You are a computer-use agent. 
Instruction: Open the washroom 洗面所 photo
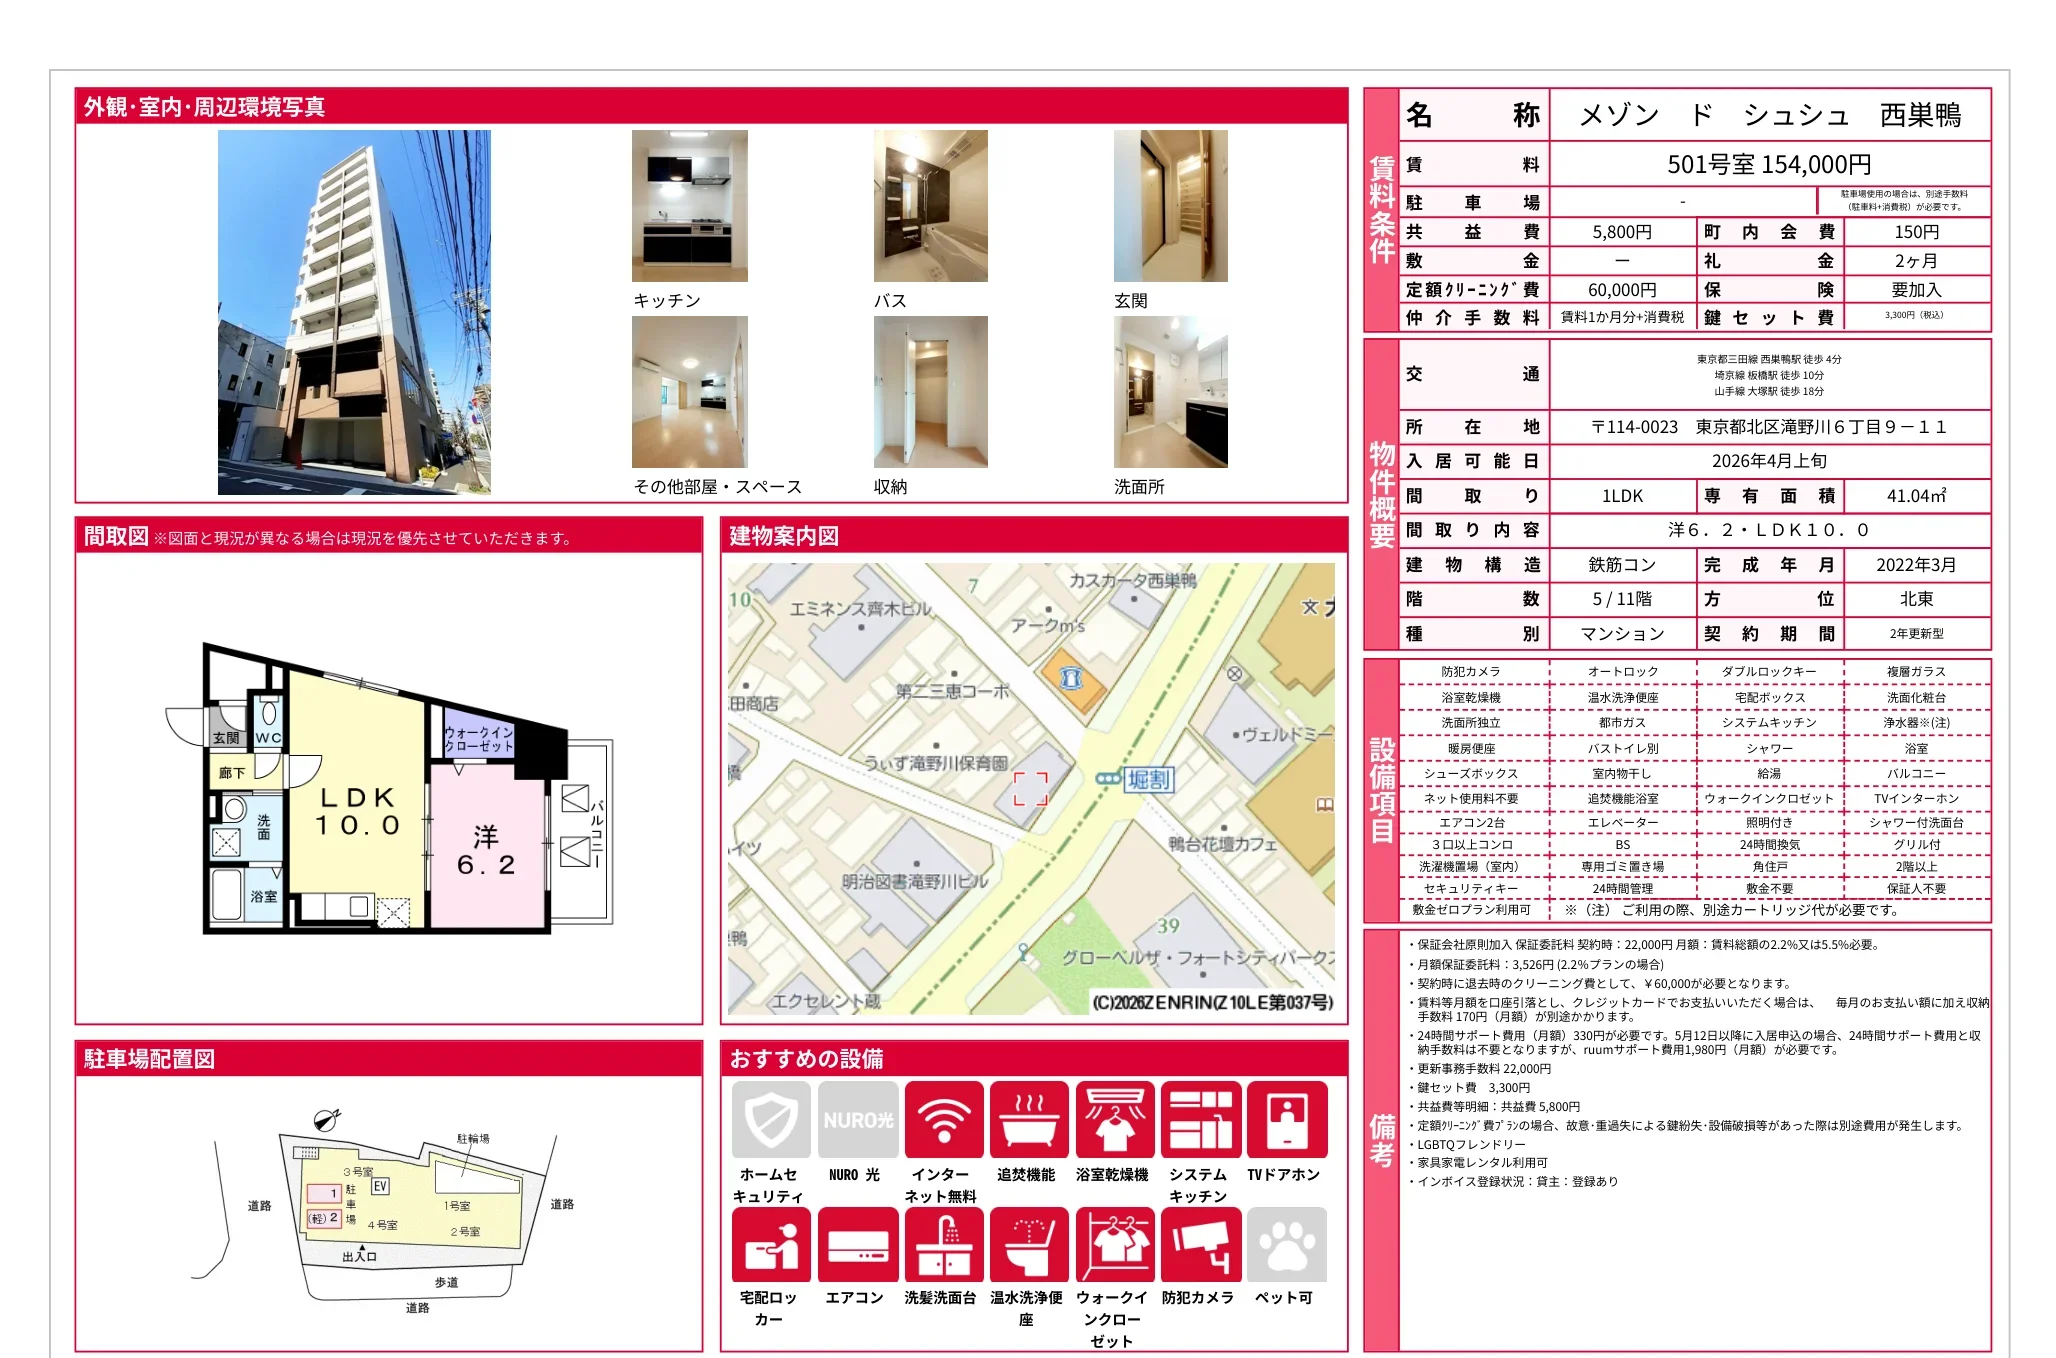click(1170, 392)
